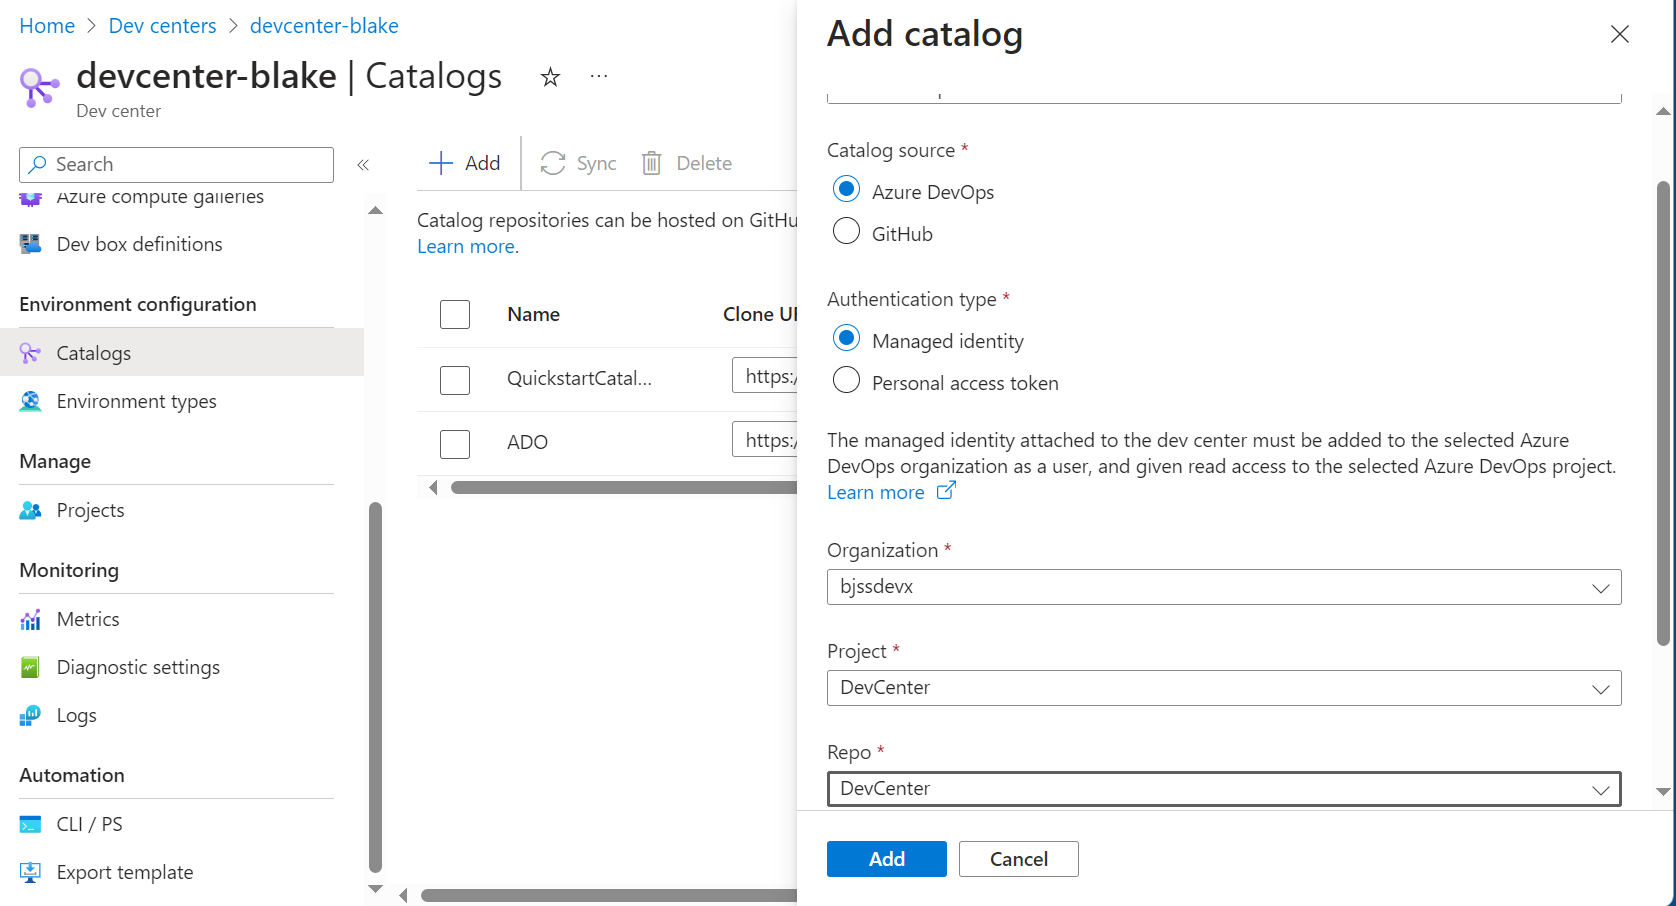The image size is (1676, 906).
Task: Click the search magnifier icon
Action: pos(38,164)
